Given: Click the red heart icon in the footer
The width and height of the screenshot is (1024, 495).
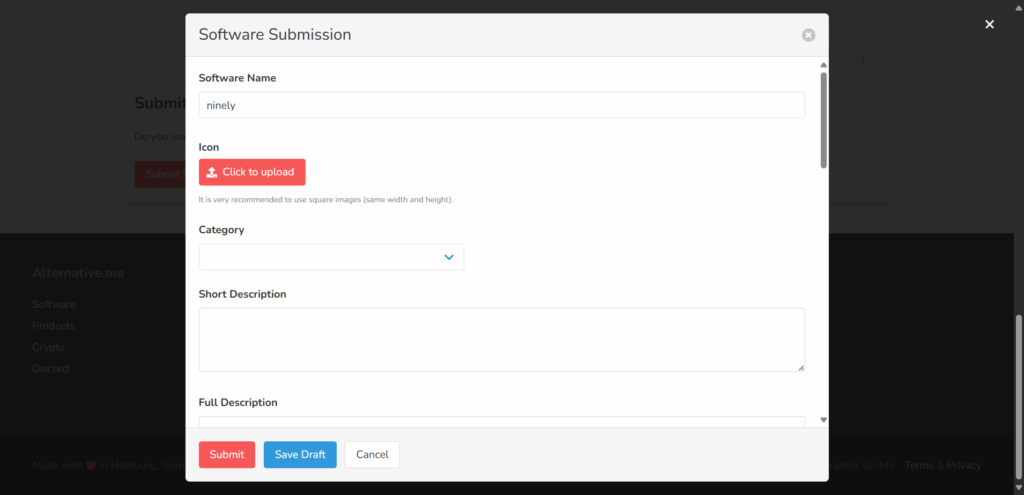Looking at the screenshot, I should (91, 466).
